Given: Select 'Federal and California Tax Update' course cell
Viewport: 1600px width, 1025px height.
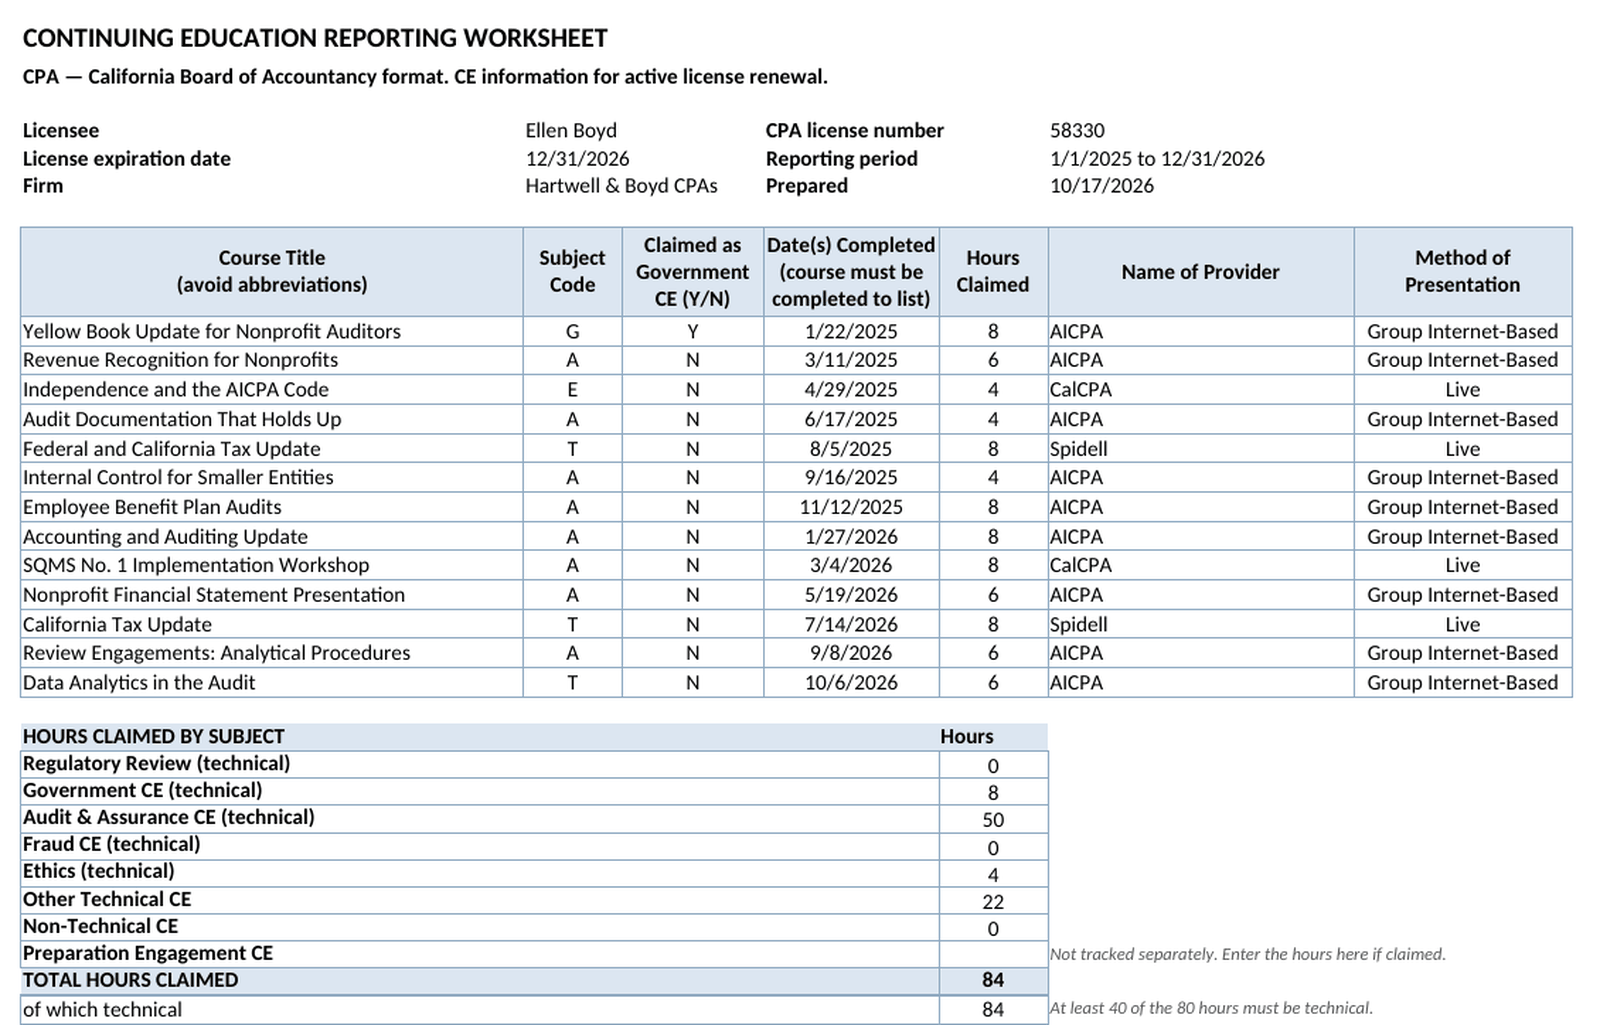Looking at the screenshot, I should (x=272, y=448).
